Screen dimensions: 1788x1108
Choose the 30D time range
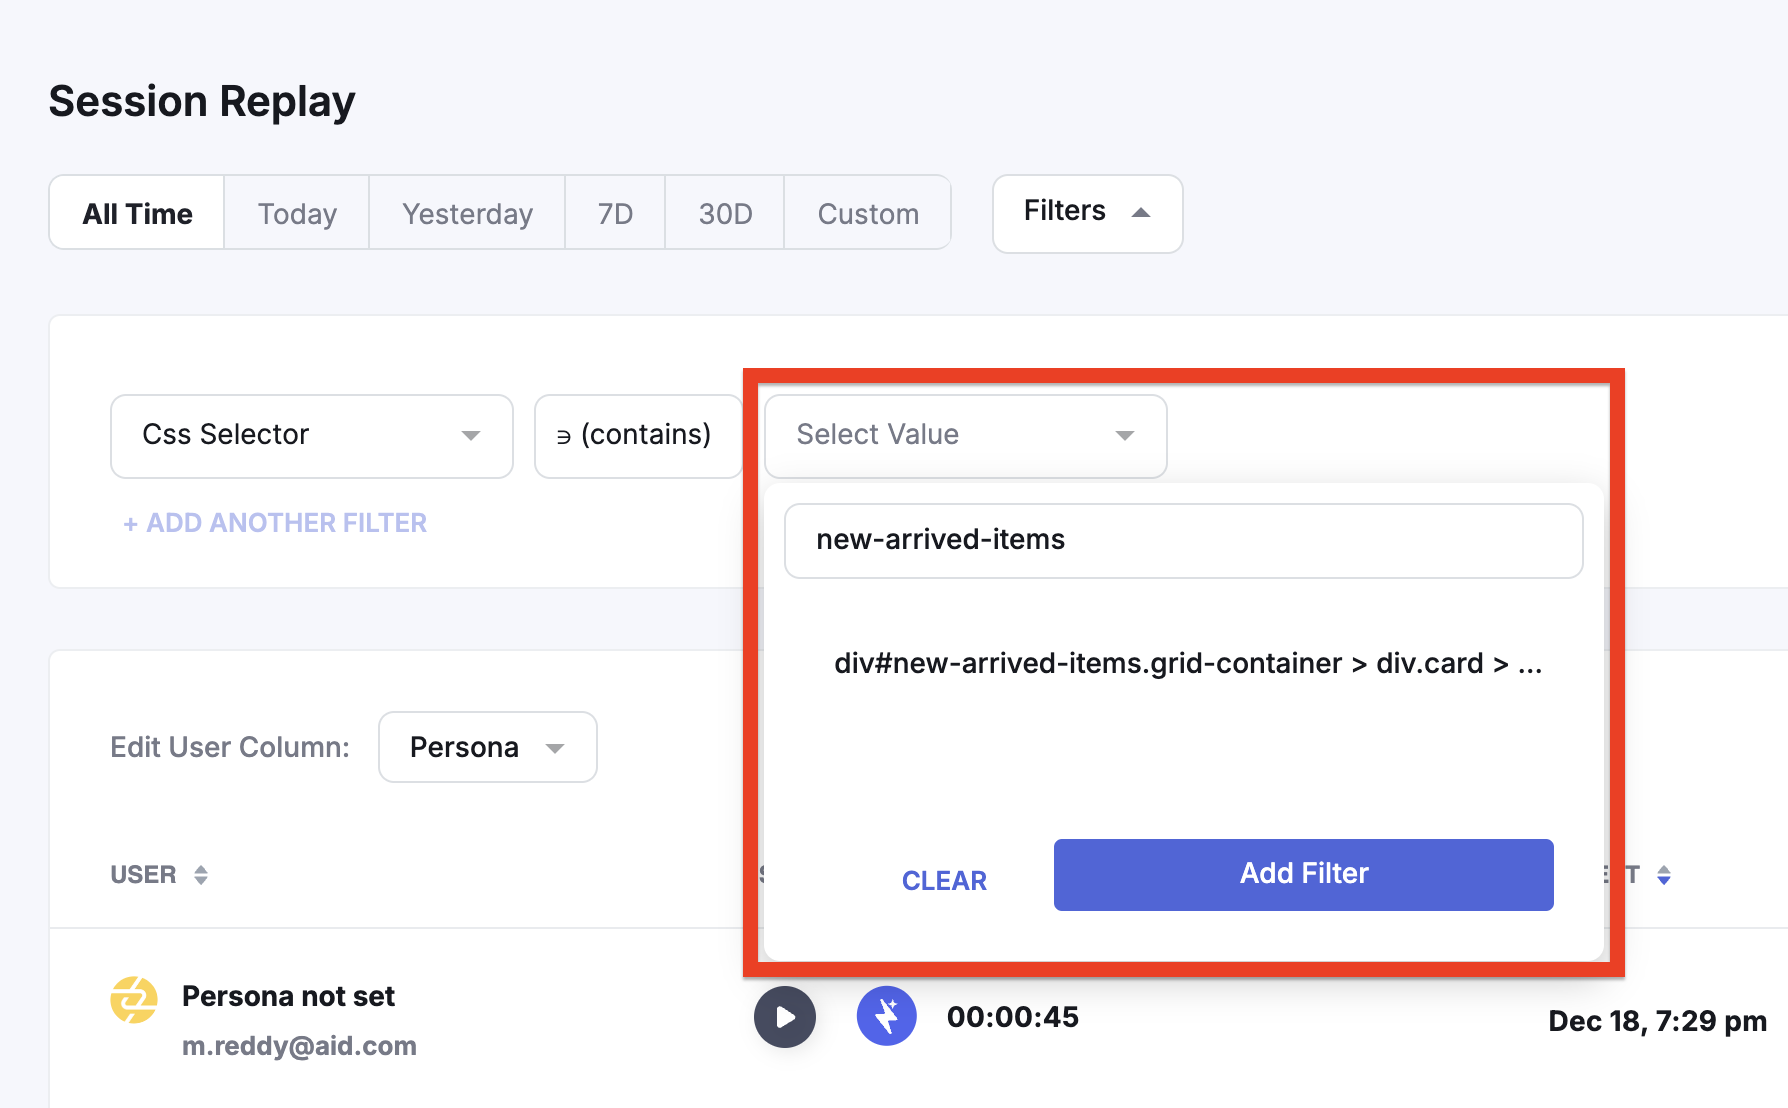tap(725, 213)
